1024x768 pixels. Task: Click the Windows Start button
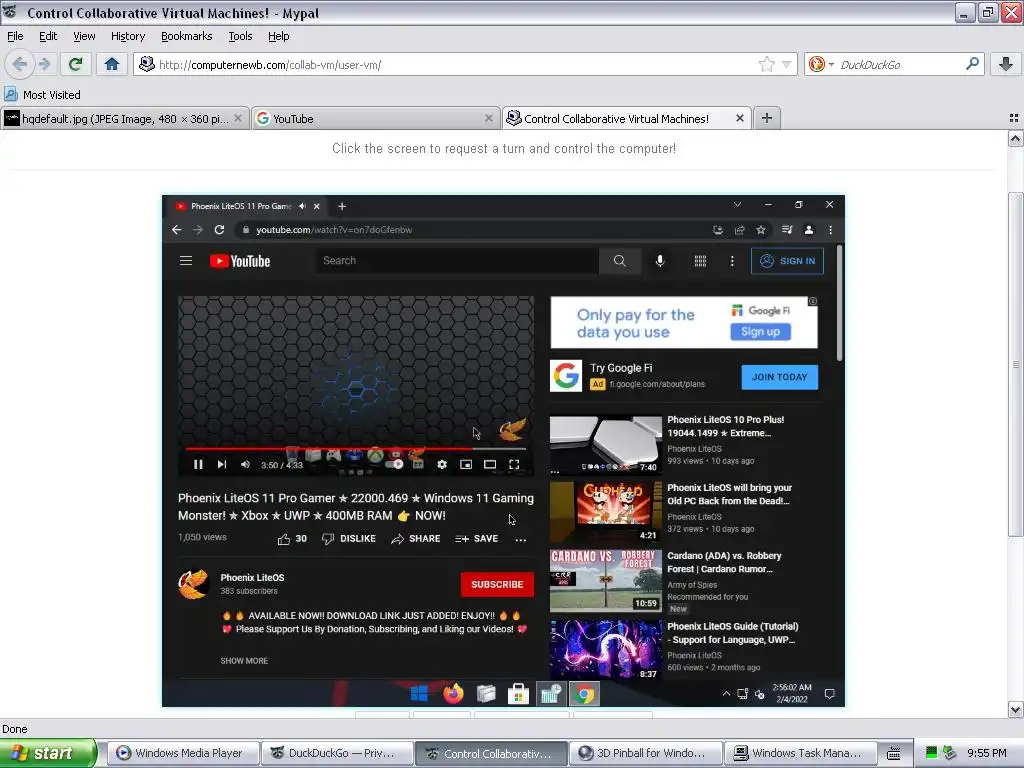point(47,753)
